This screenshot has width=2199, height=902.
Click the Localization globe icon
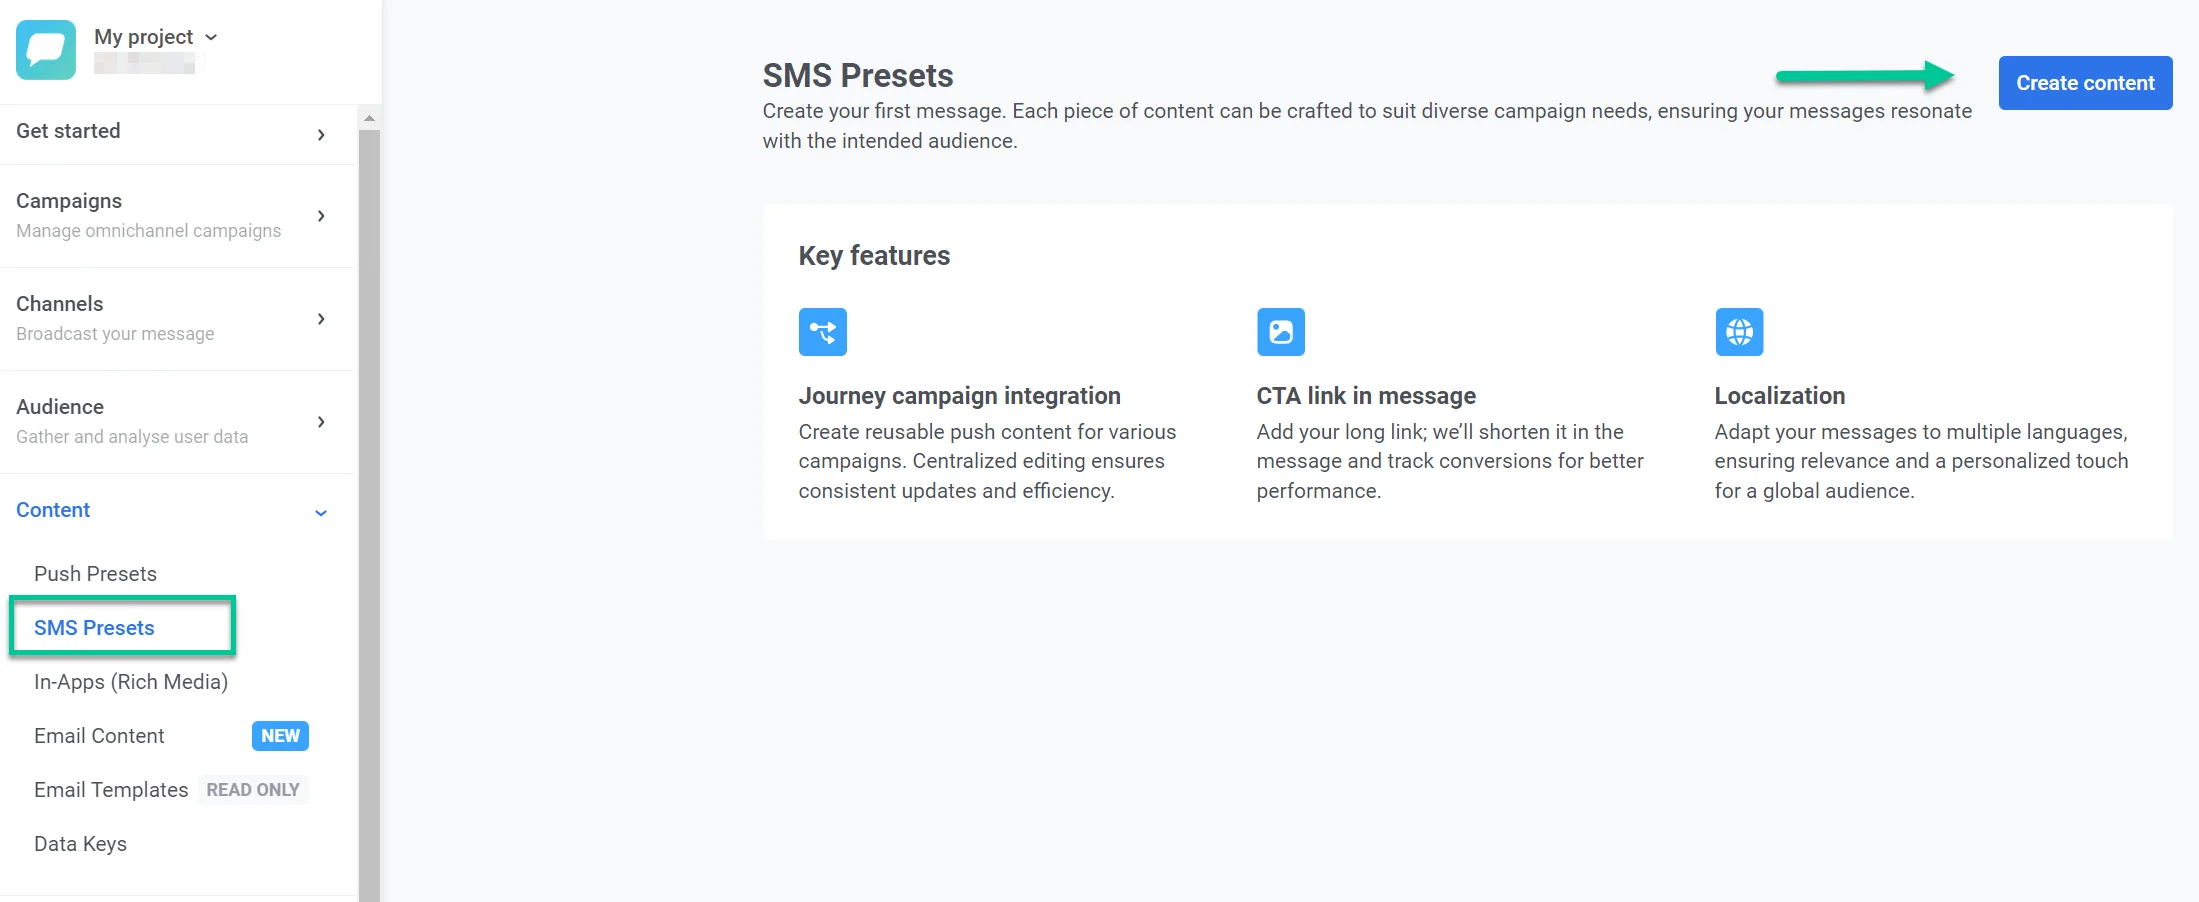point(1739,332)
